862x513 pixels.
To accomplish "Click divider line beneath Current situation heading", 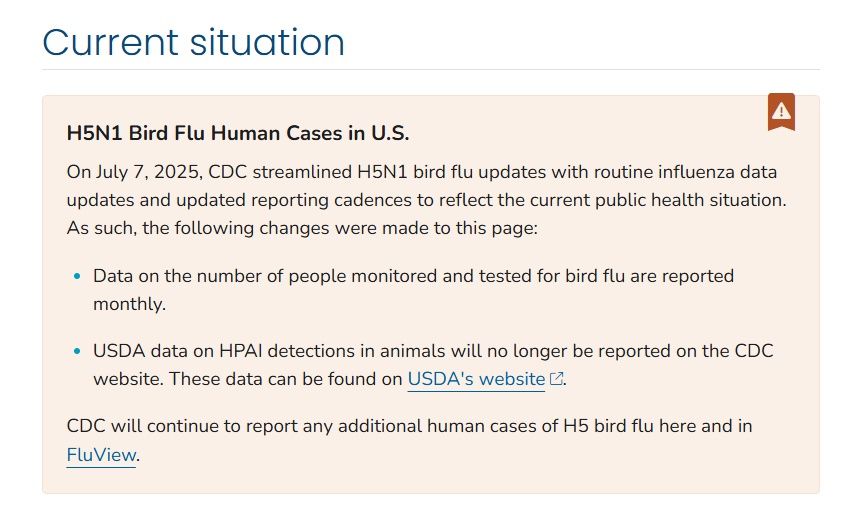I will (x=430, y=70).
